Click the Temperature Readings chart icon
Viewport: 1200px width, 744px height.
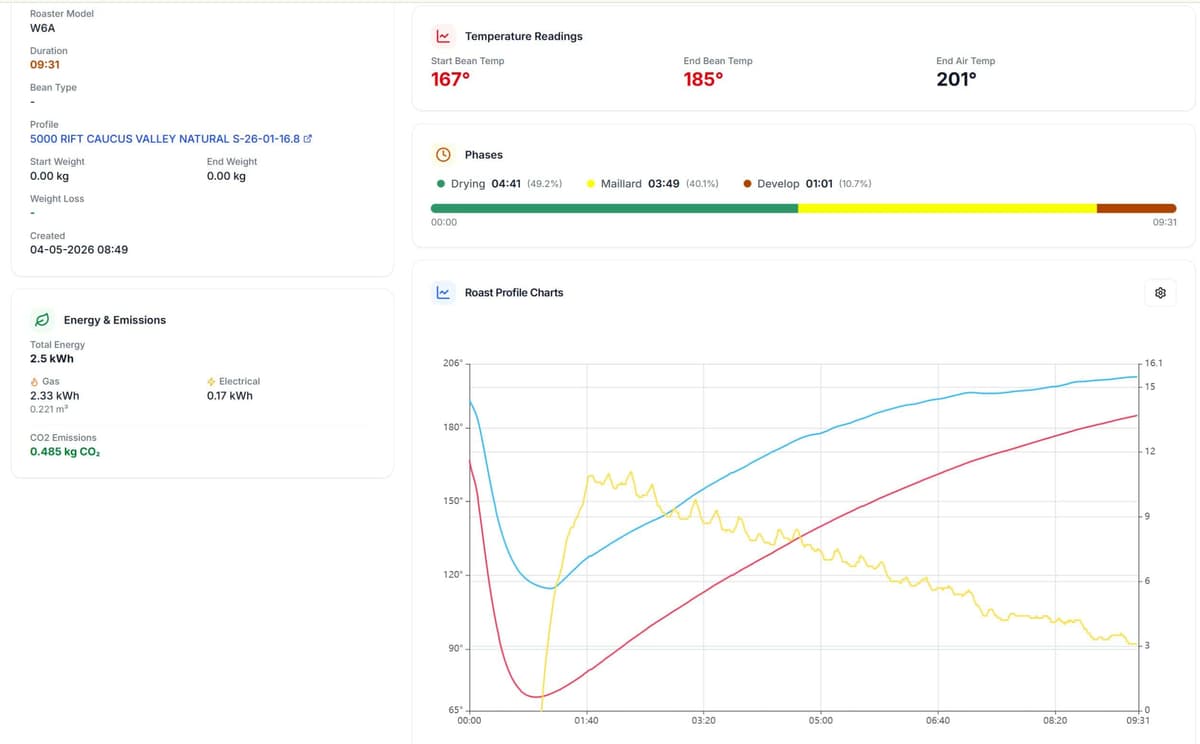pyautogui.click(x=443, y=36)
